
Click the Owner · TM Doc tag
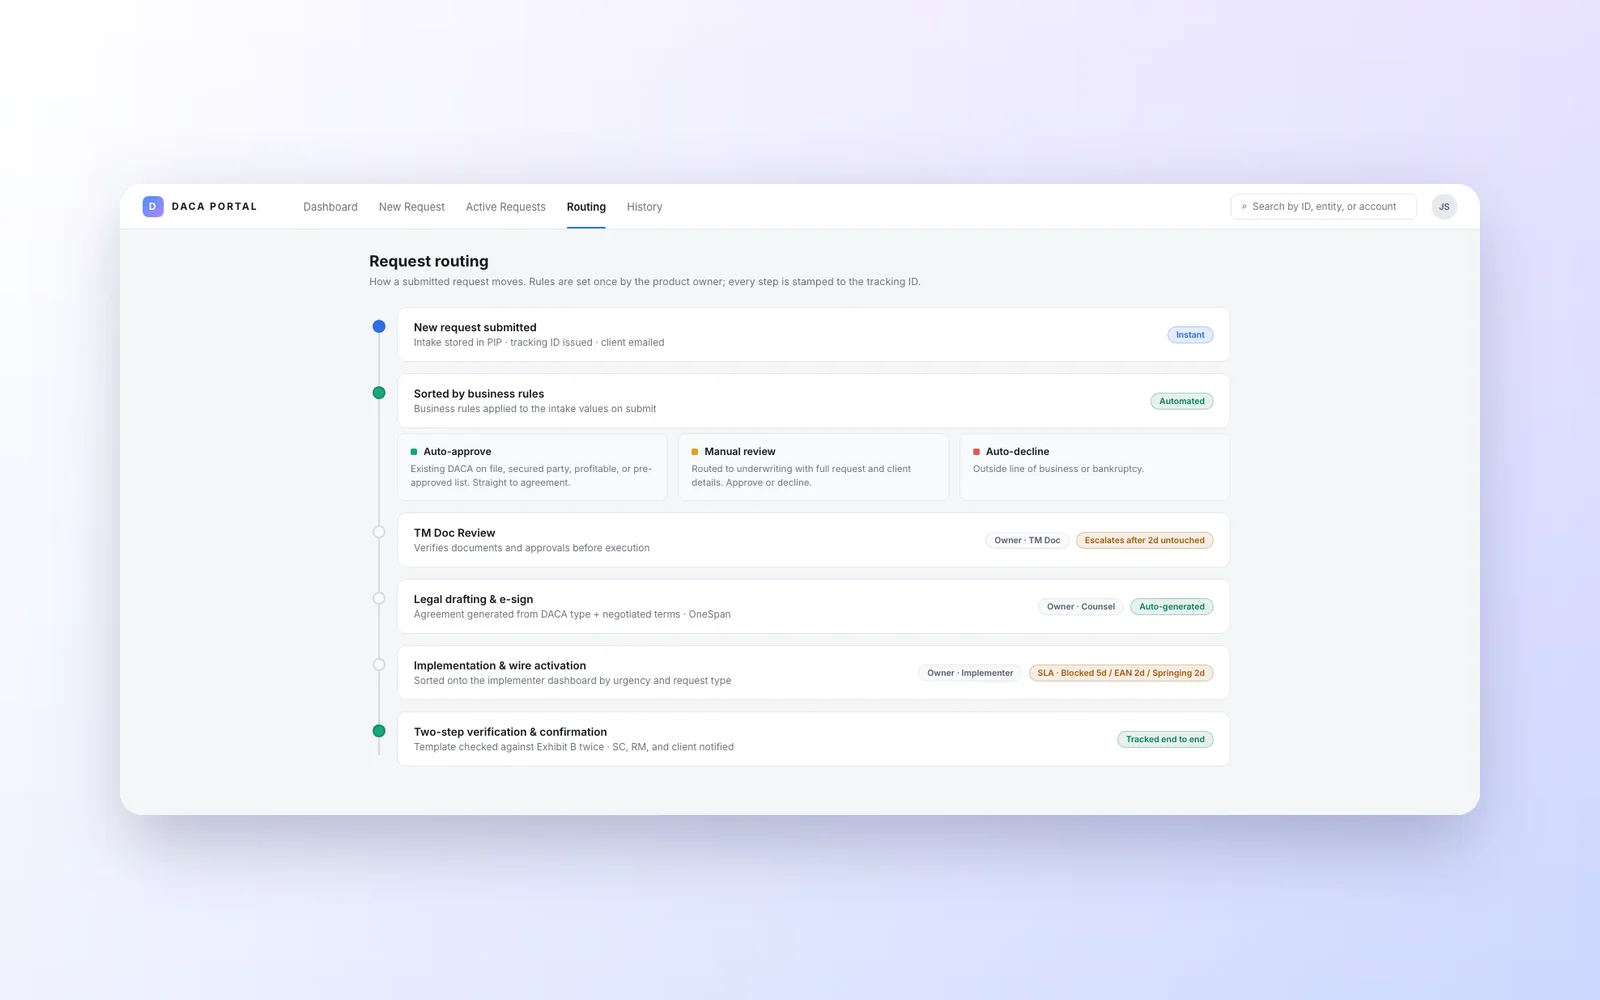(1027, 540)
